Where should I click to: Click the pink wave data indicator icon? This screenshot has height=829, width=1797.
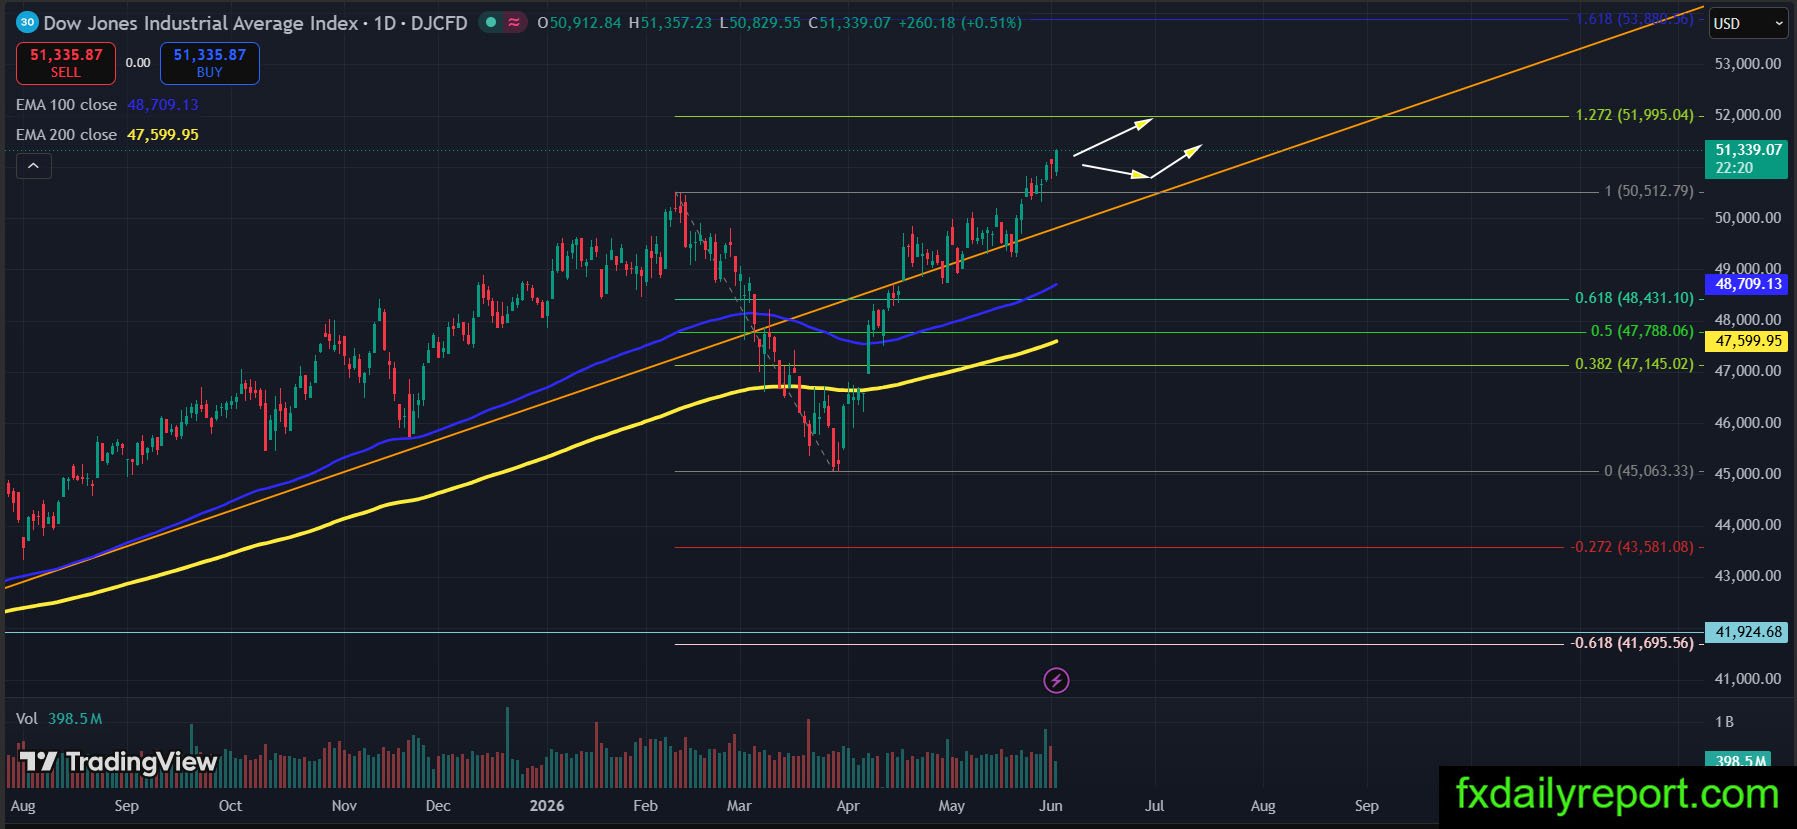(514, 22)
